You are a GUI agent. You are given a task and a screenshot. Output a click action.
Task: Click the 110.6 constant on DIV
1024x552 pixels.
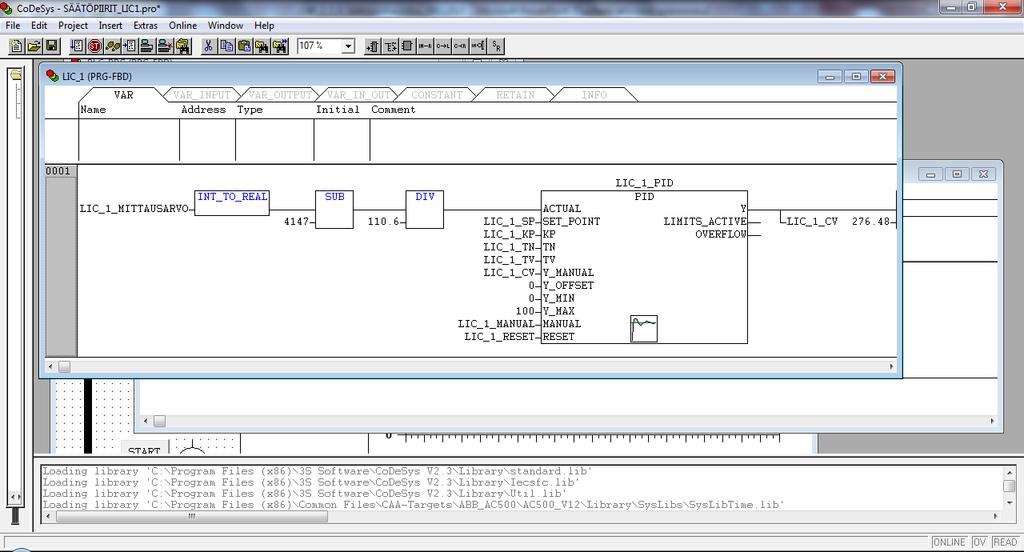(383, 221)
